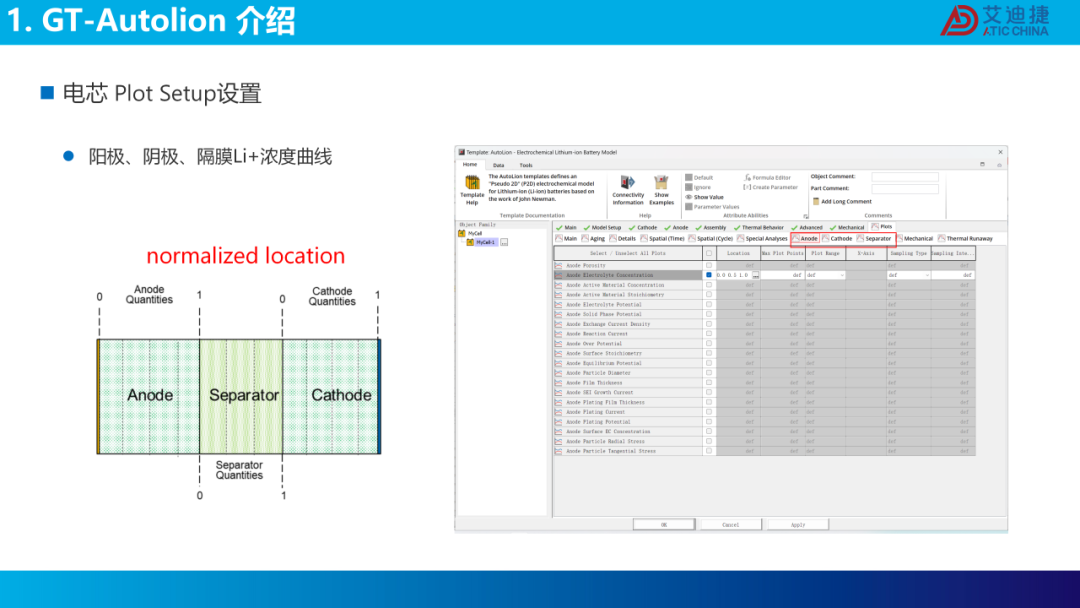Click plot icon beside Anode SEI Growth Current
This screenshot has height=608, width=1080.
click(x=559, y=392)
